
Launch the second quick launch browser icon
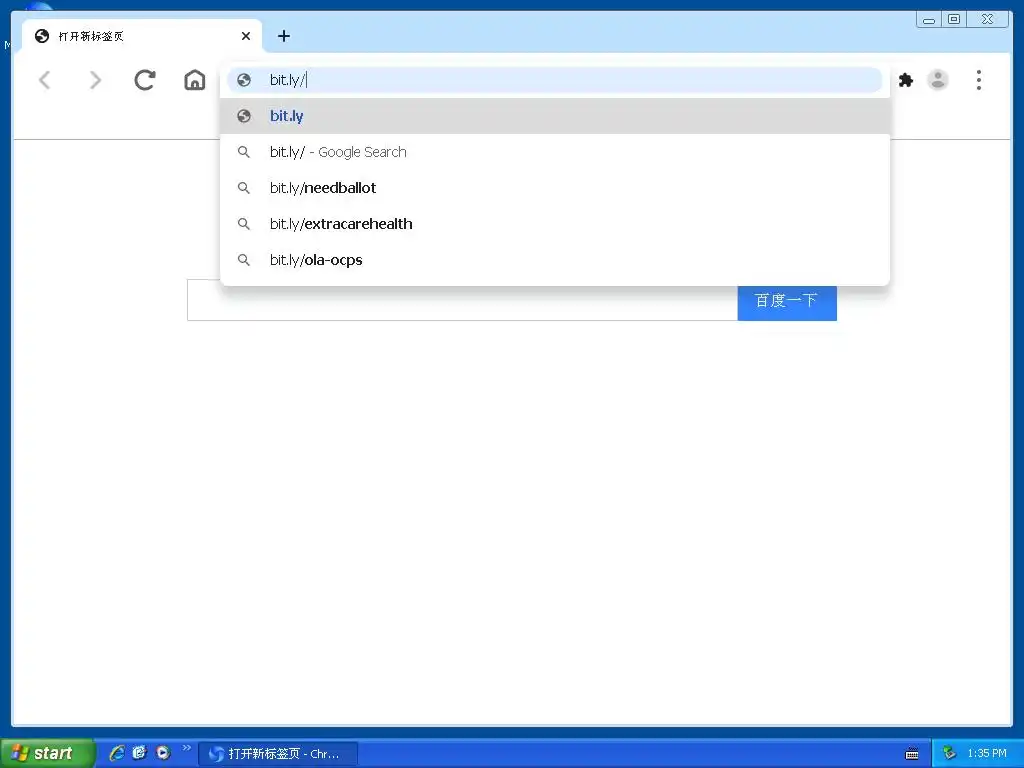[140, 752]
